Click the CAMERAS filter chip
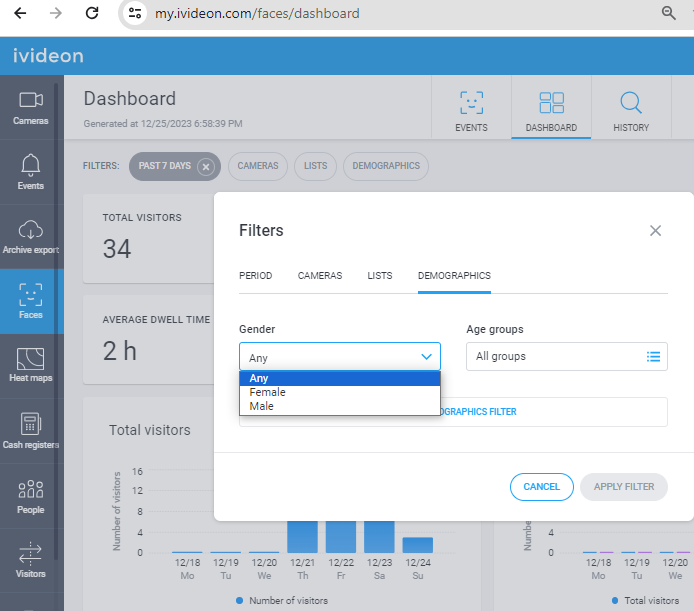The height and width of the screenshot is (611, 694). pos(258,166)
